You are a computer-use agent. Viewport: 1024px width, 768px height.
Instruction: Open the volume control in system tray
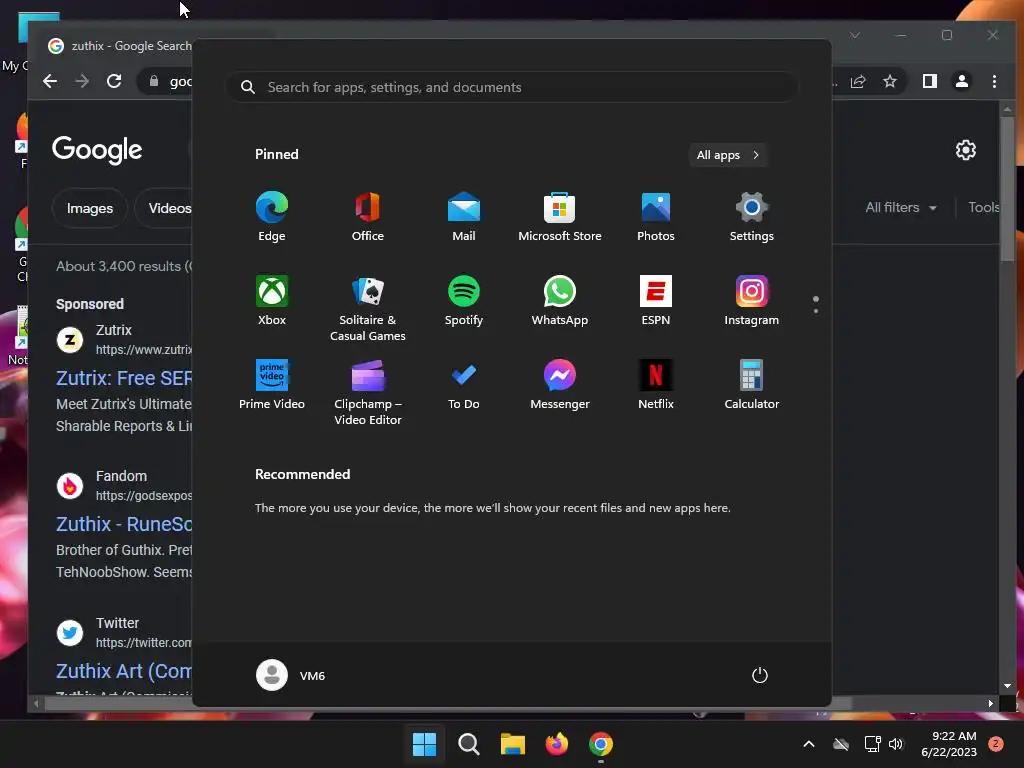tap(896, 744)
